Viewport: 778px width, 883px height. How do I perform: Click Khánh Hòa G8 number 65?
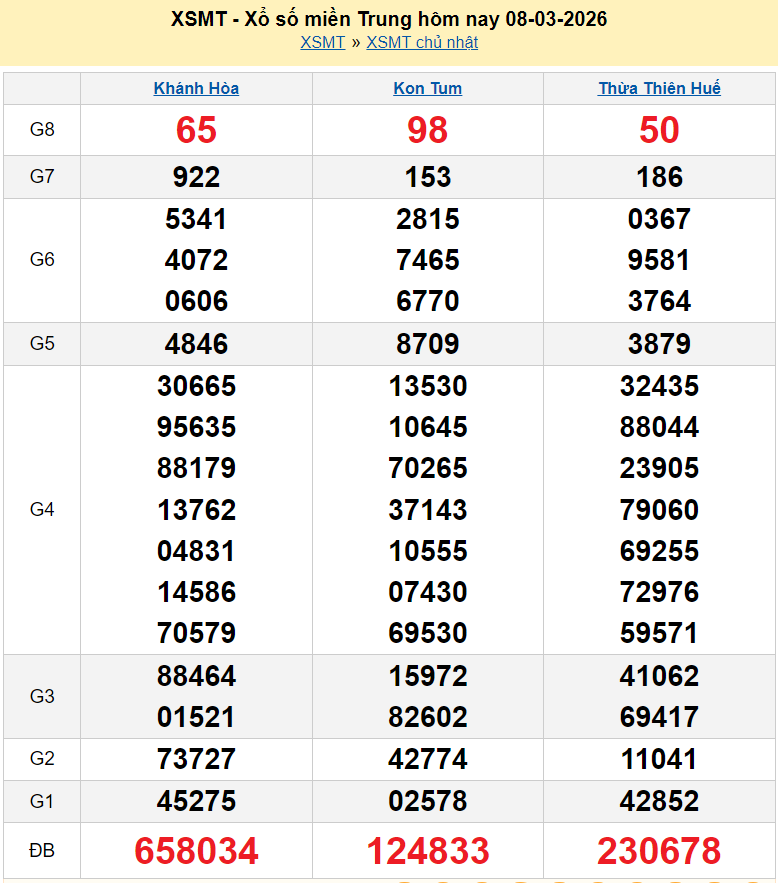point(196,130)
